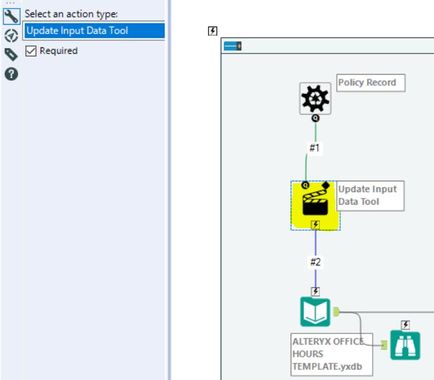Select the #1 connection label
Screen dimensions: 434x380
pos(315,148)
